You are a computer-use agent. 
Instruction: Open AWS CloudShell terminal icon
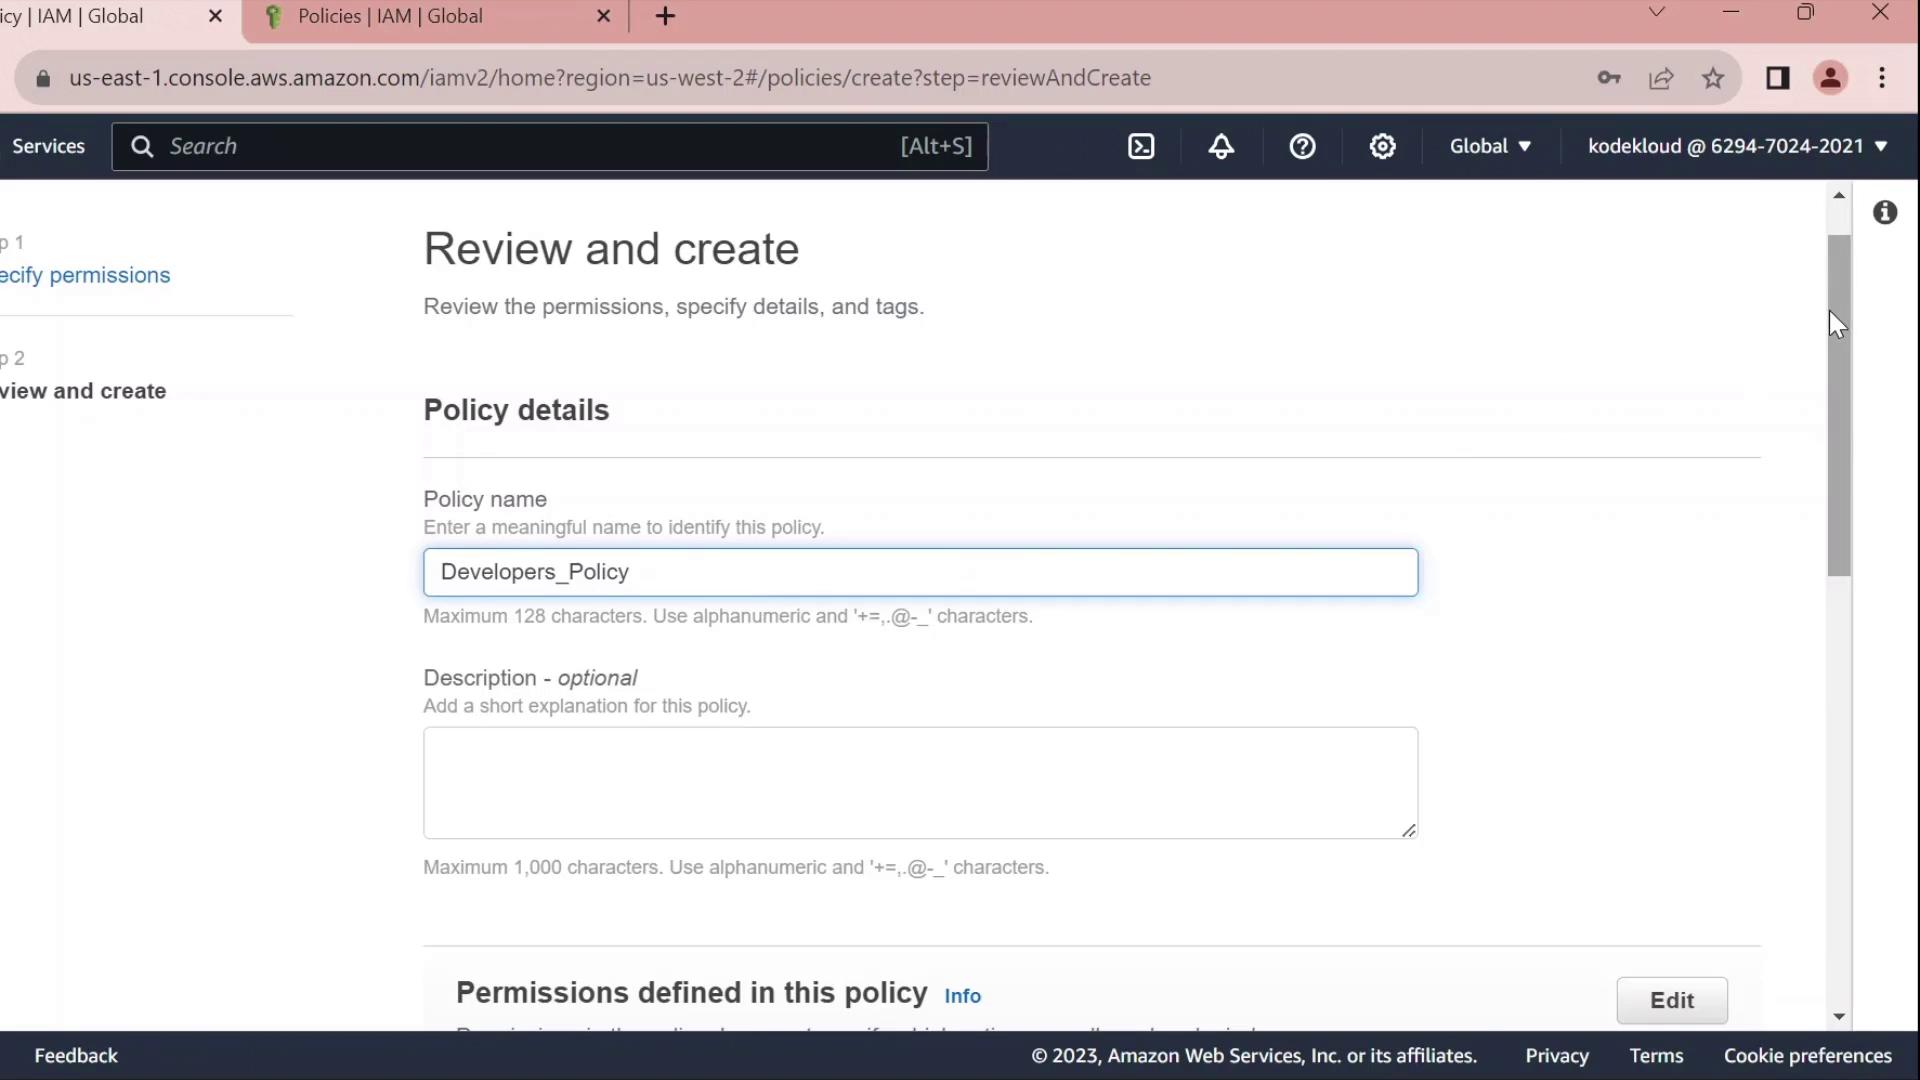[x=1141, y=147]
